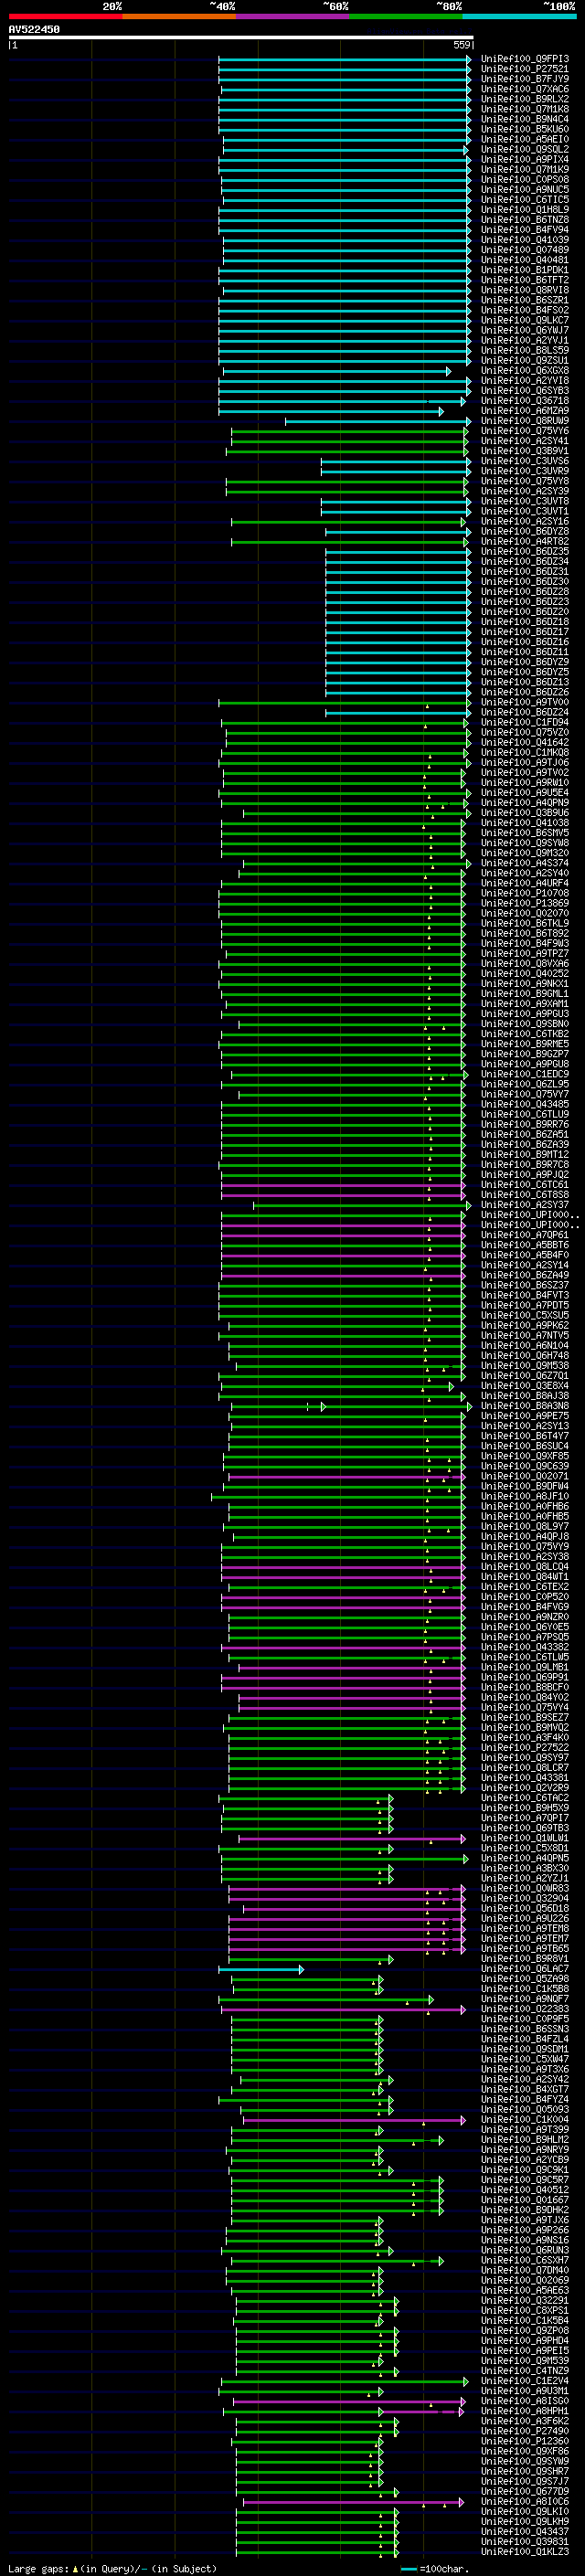585x2576 pixels.
Task: Select the UniRef100_Q8LCQ4 label
Action: pos(525,1566)
